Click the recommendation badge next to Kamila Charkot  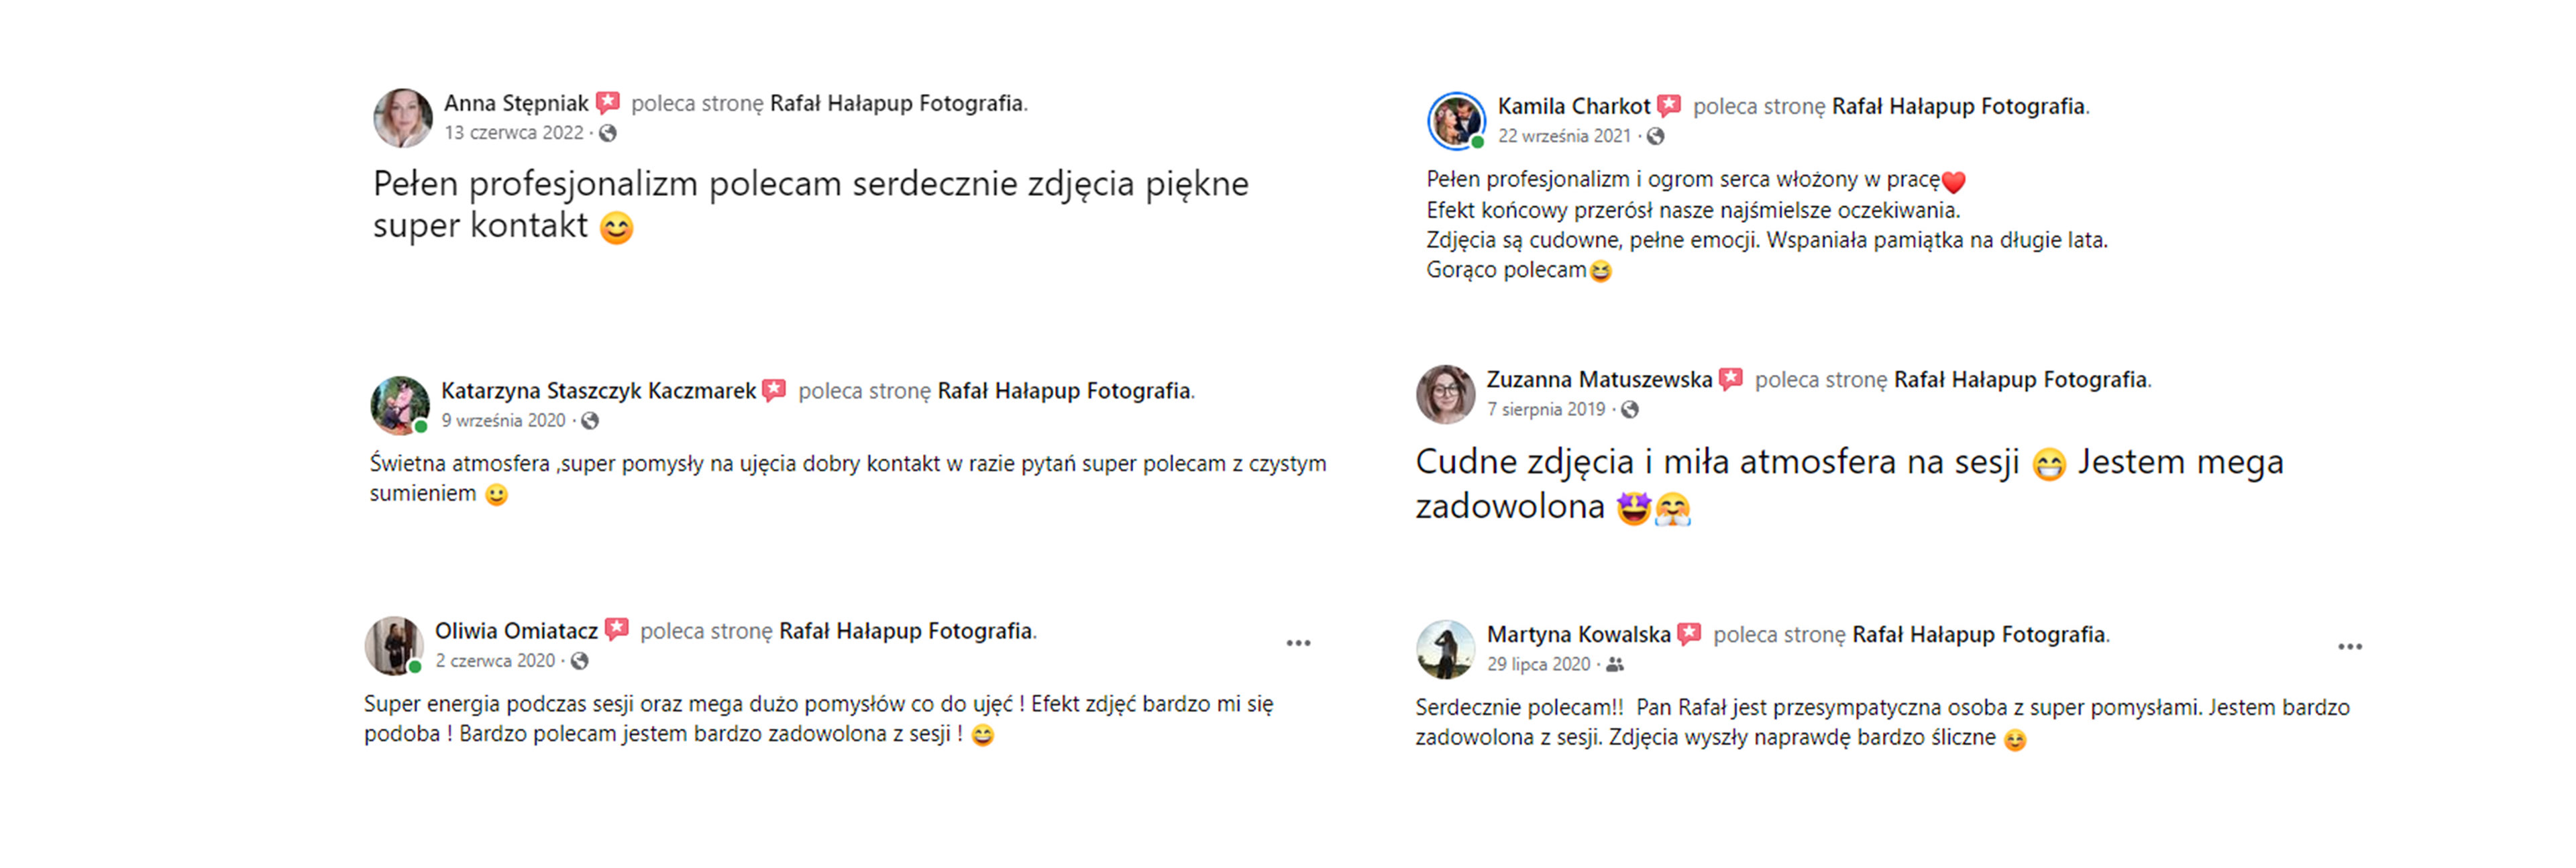(1669, 105)
